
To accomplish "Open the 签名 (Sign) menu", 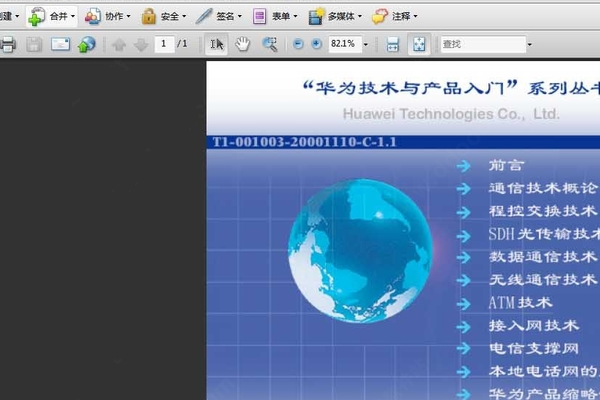I will point(219,16).
